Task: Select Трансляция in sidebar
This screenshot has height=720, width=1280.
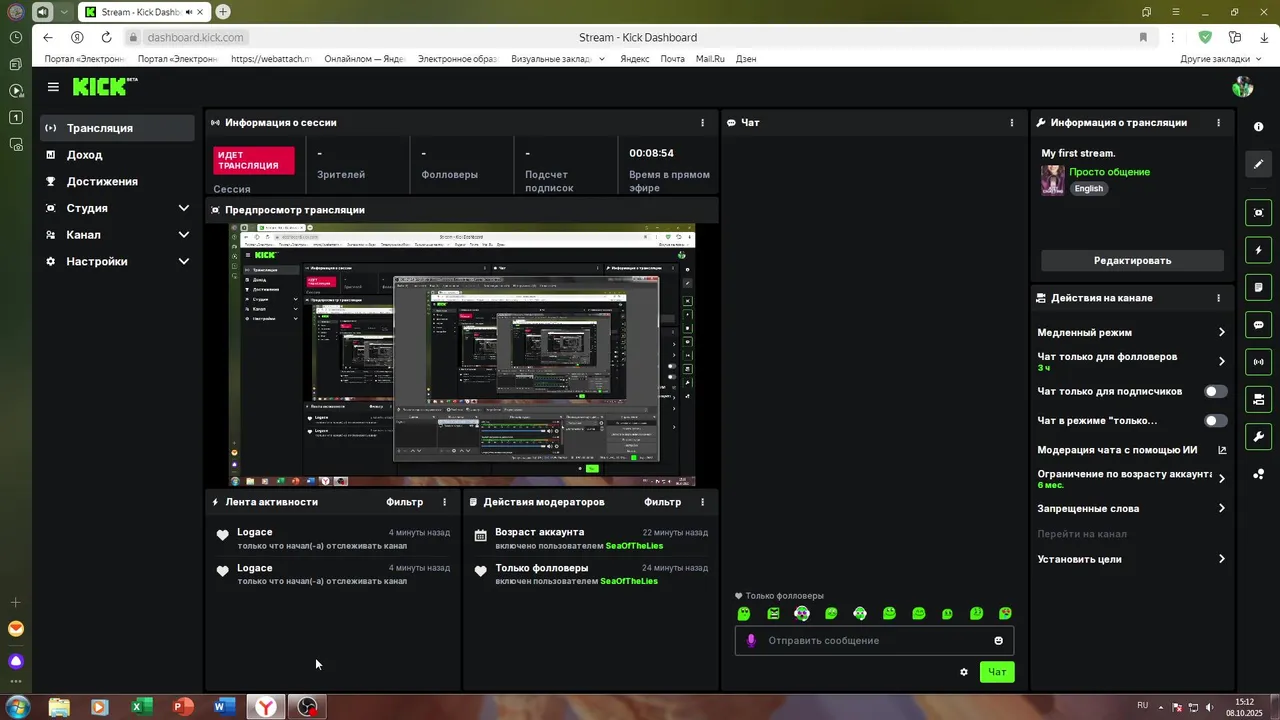Action: pos(118,128)
